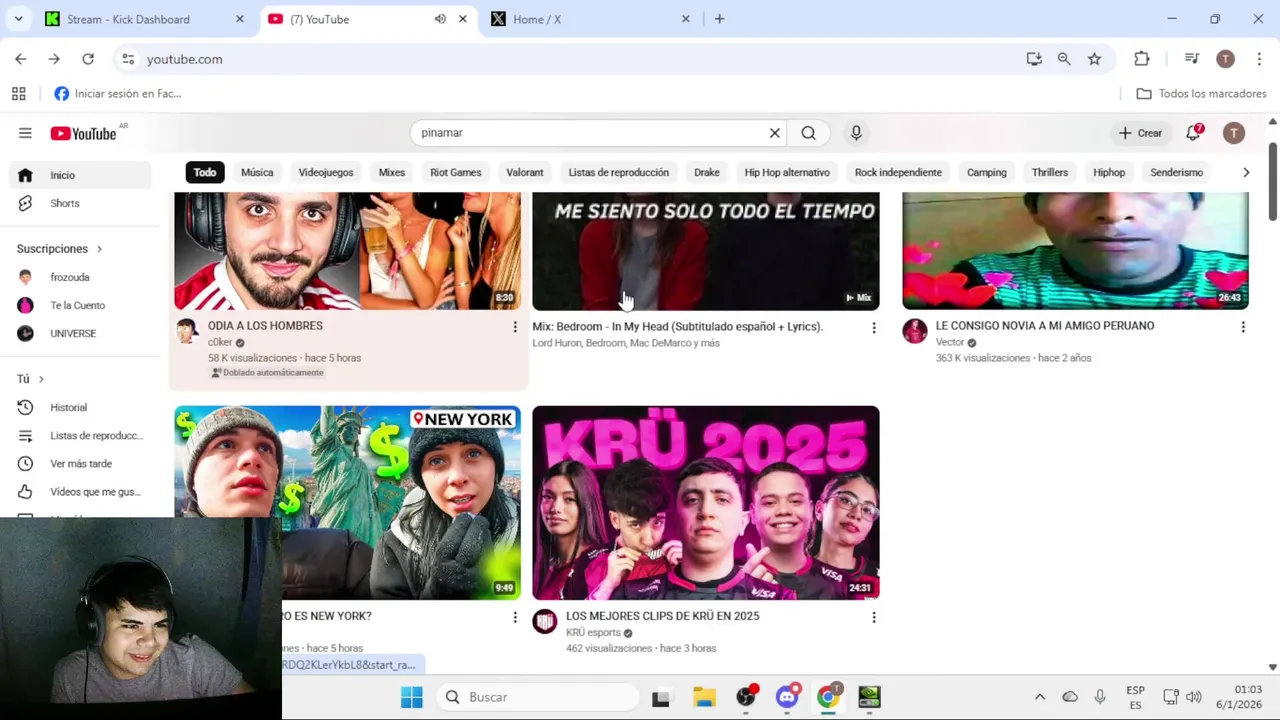Open Vector channel avatar

[x=915, y=332]
